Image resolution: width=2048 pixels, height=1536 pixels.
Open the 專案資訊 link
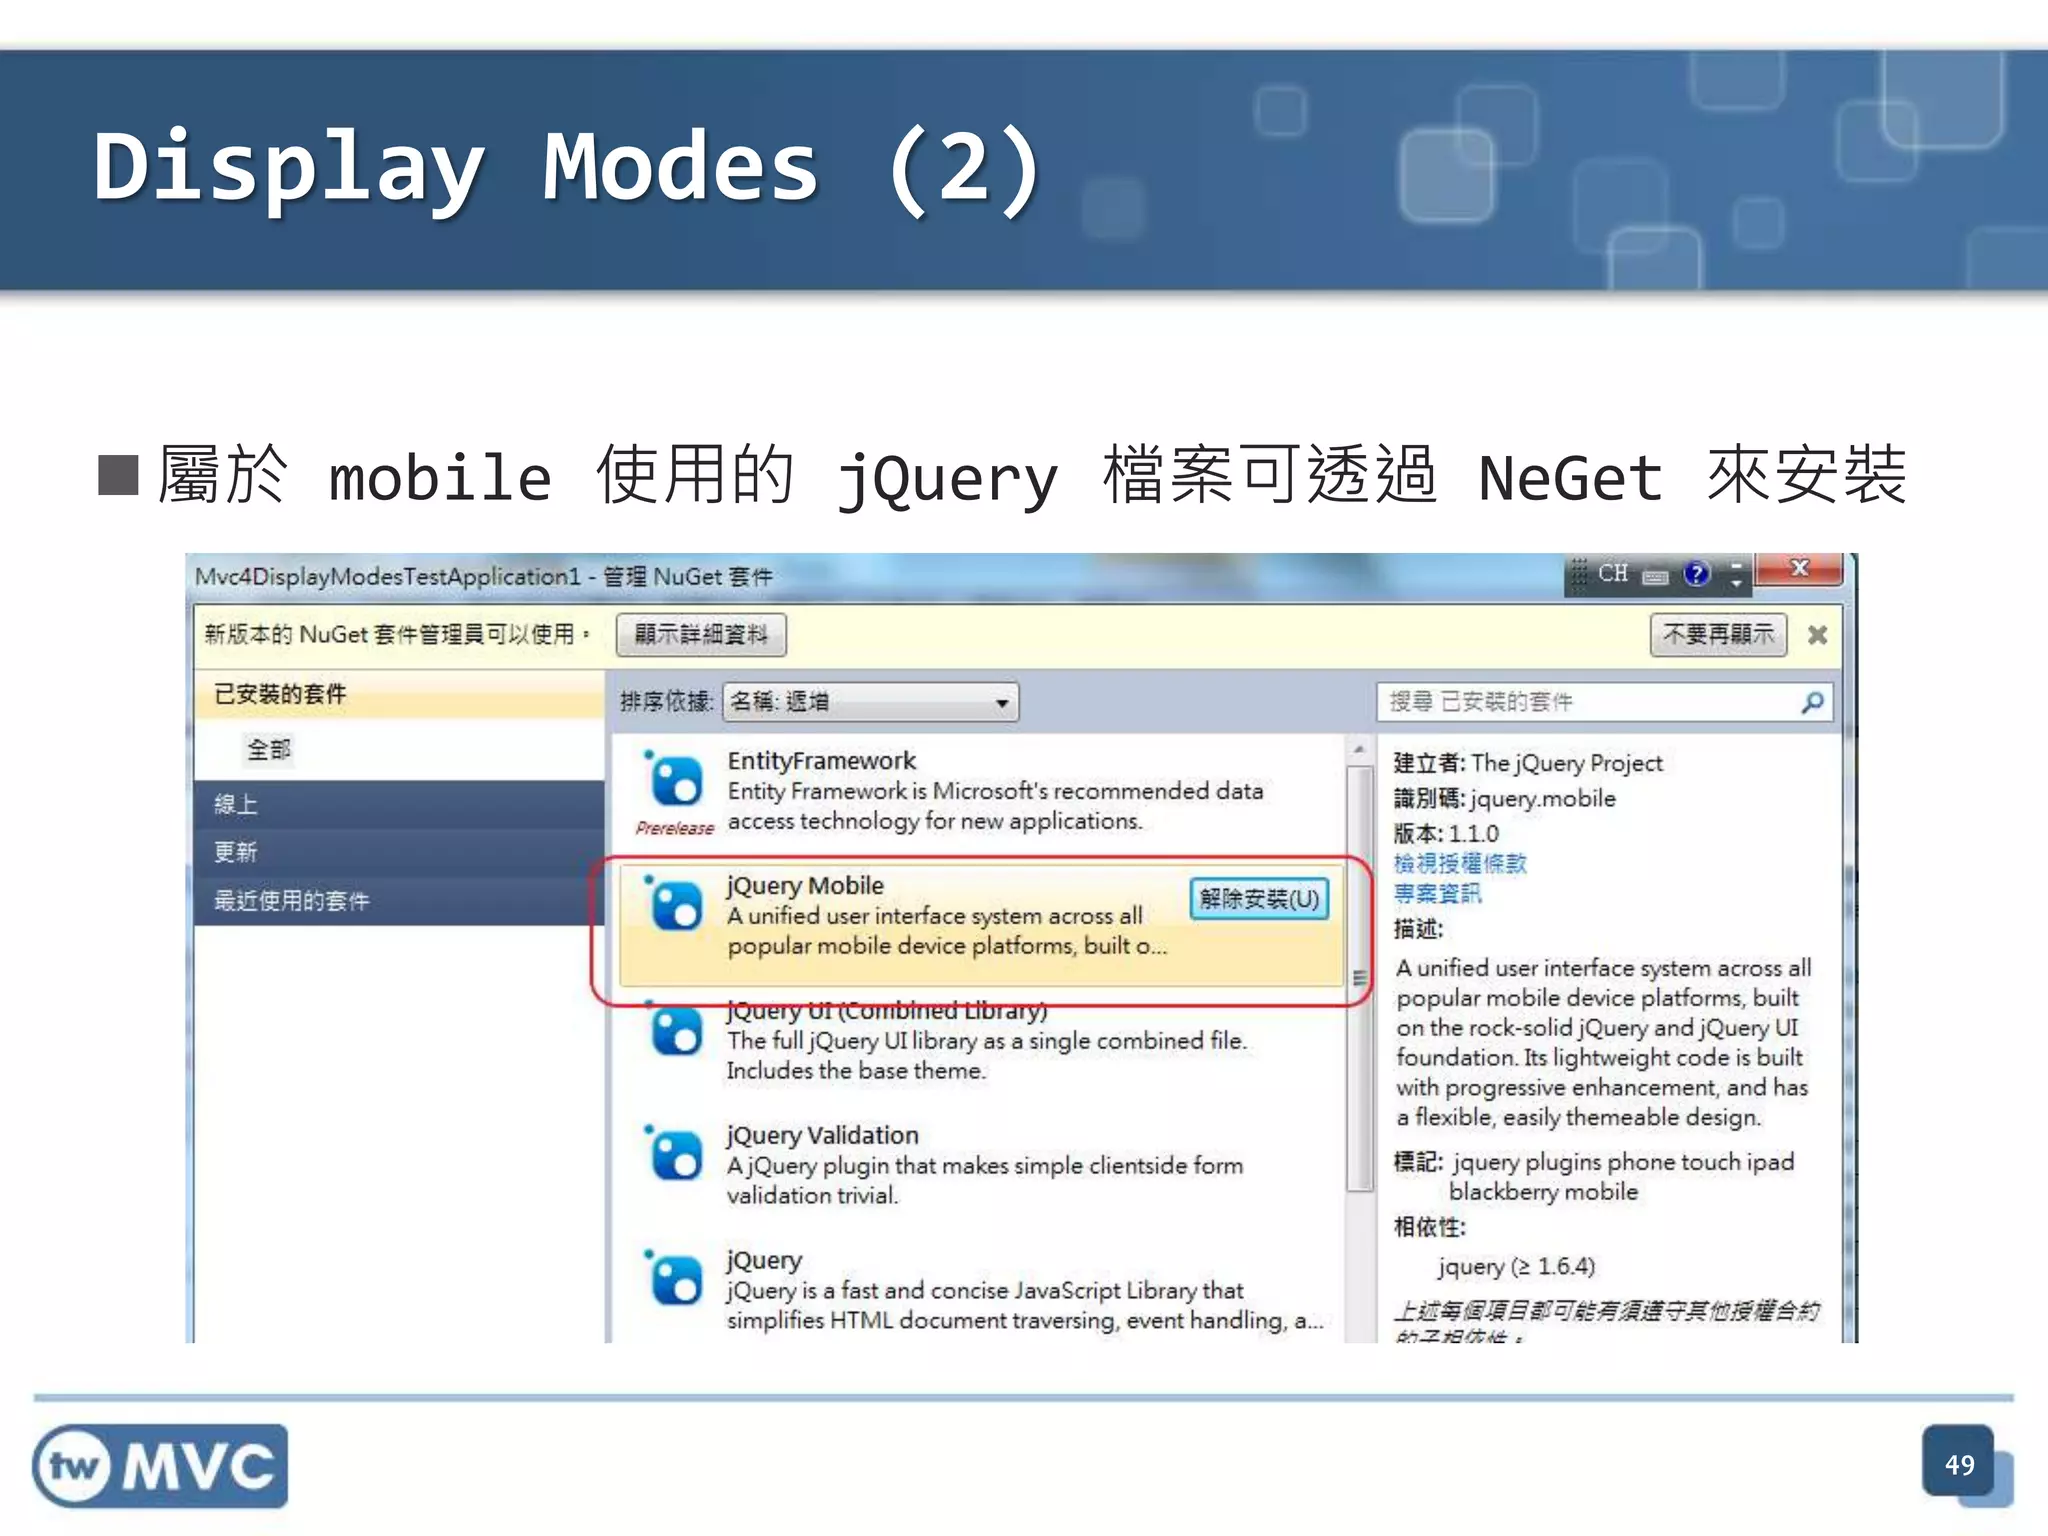coord(1437,894)
